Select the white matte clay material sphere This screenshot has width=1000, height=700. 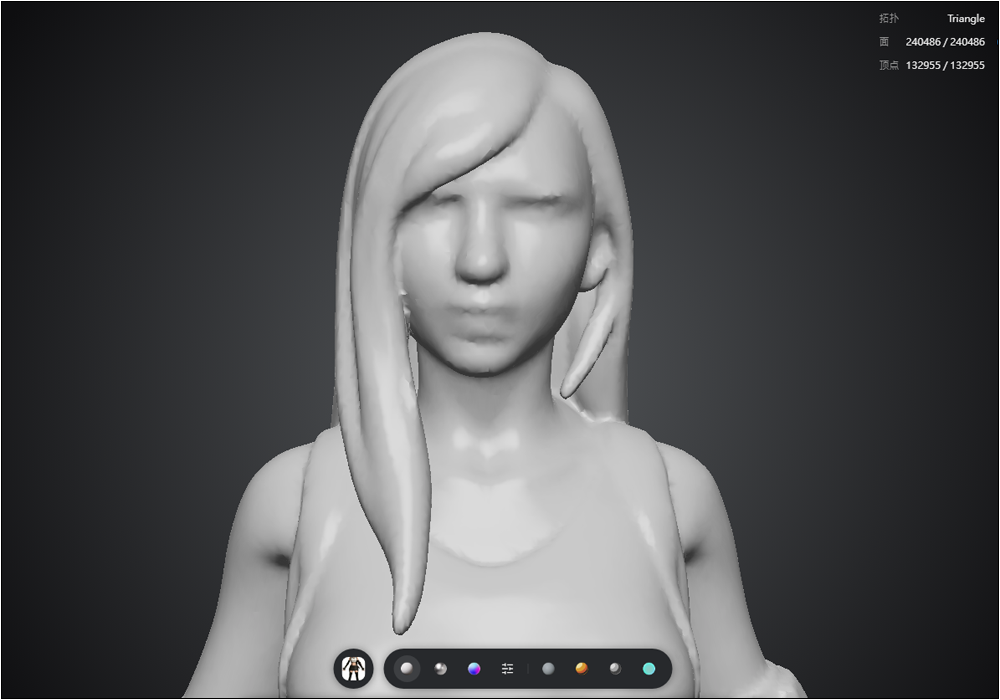click(x=406, y=669)
